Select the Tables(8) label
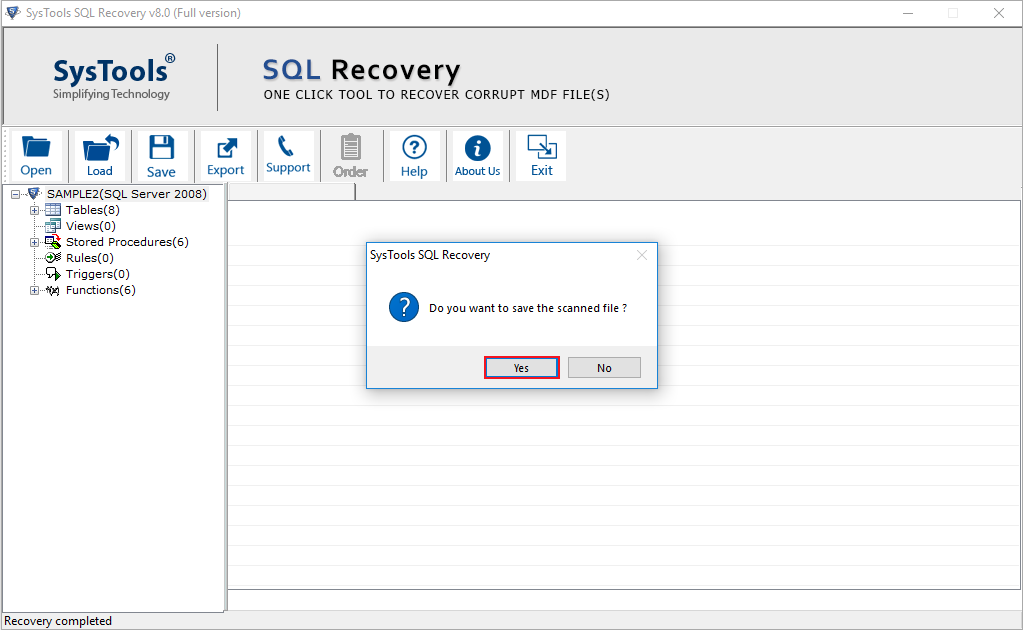The height and width of the screenshot is (630, 1023). click(93, 210)
